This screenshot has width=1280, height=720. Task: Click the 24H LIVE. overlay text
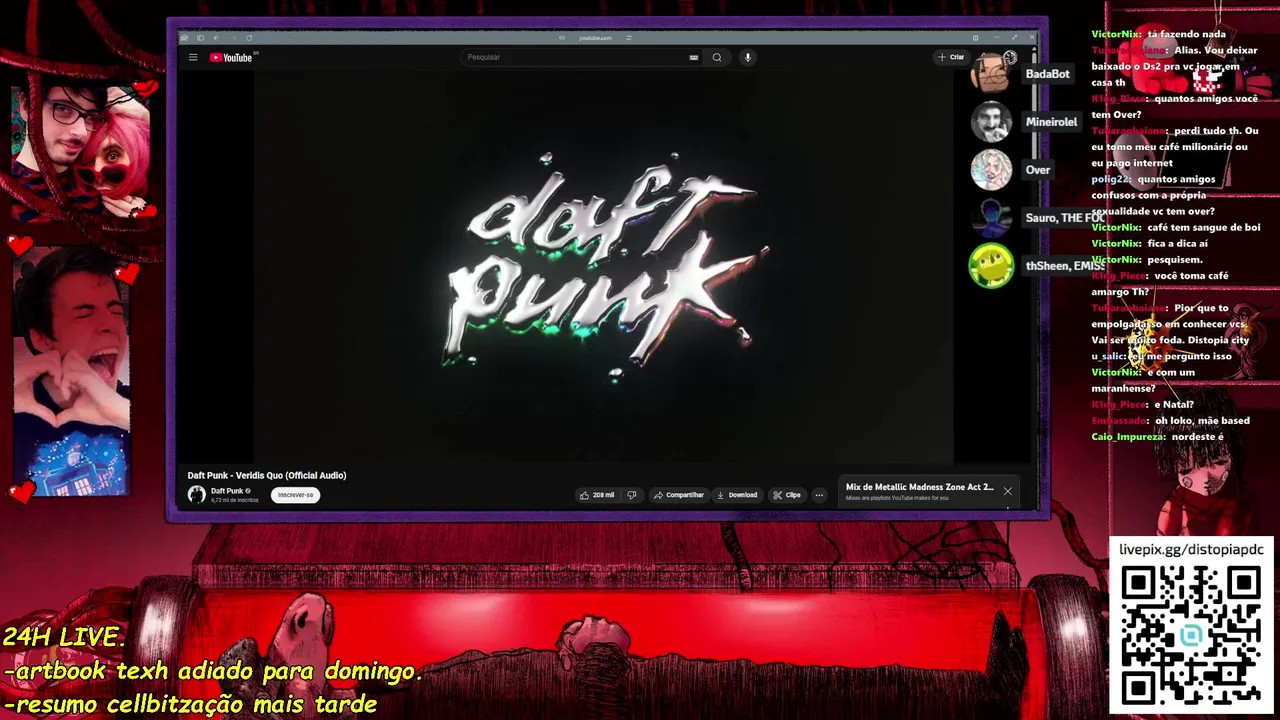tap(65, 637)
